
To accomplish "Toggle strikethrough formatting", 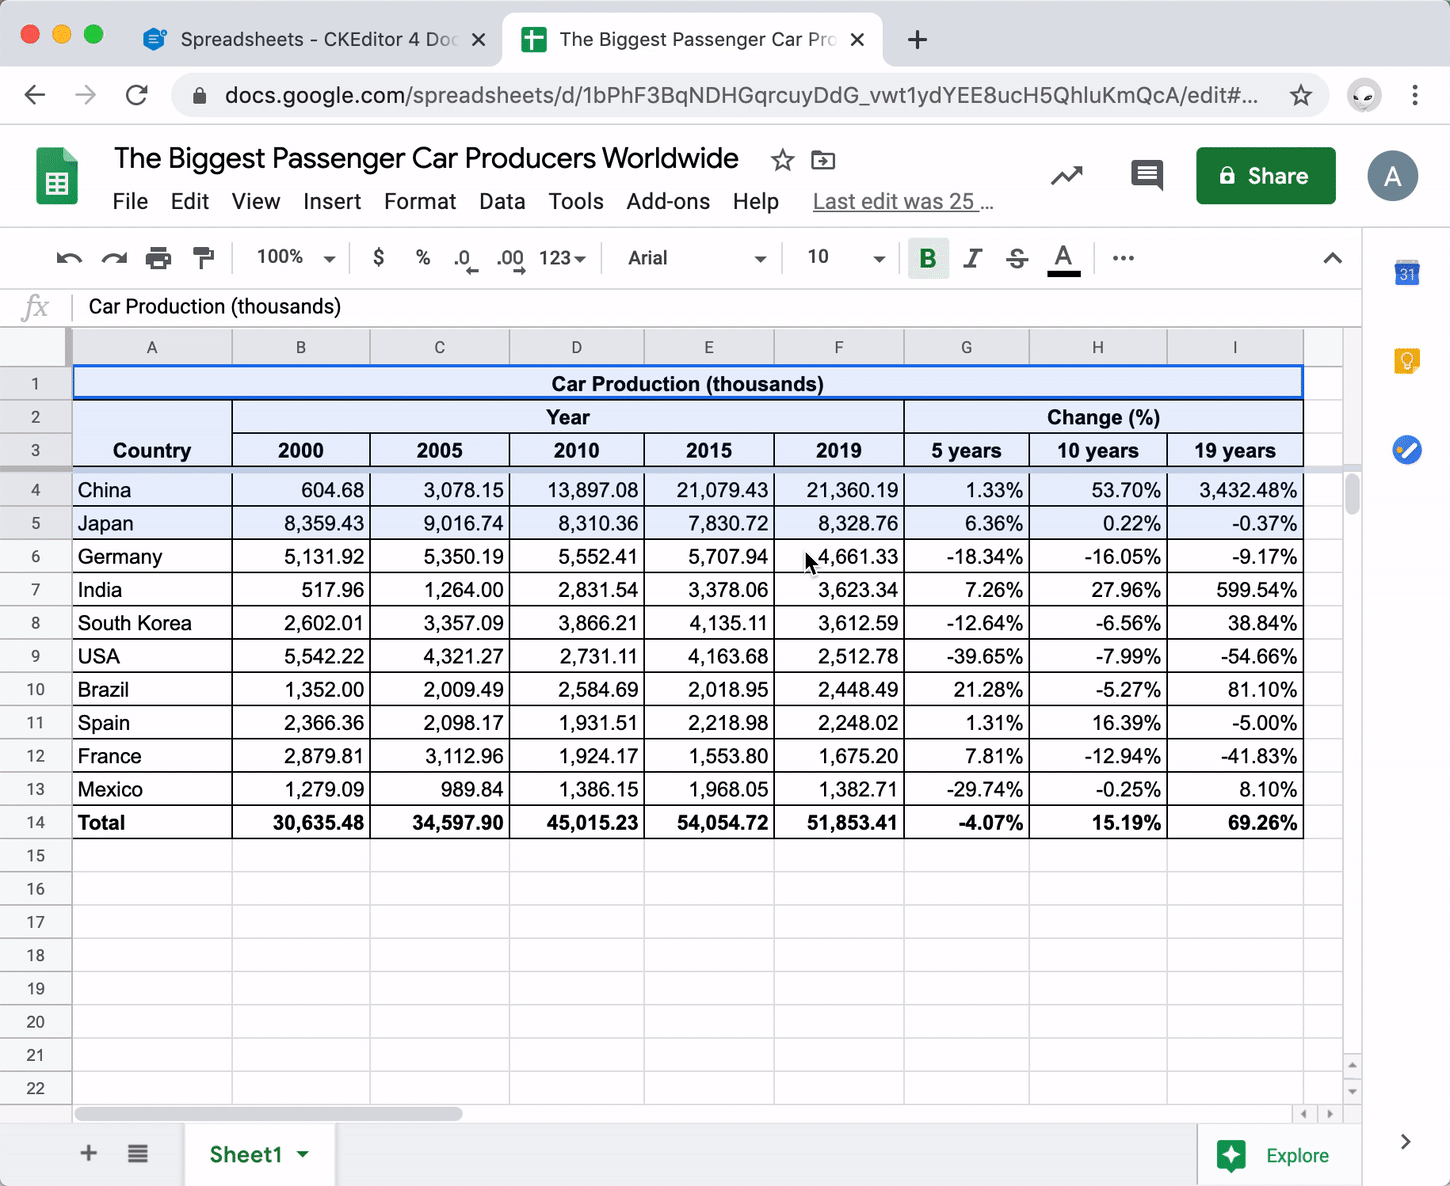I will (1017, 259).
